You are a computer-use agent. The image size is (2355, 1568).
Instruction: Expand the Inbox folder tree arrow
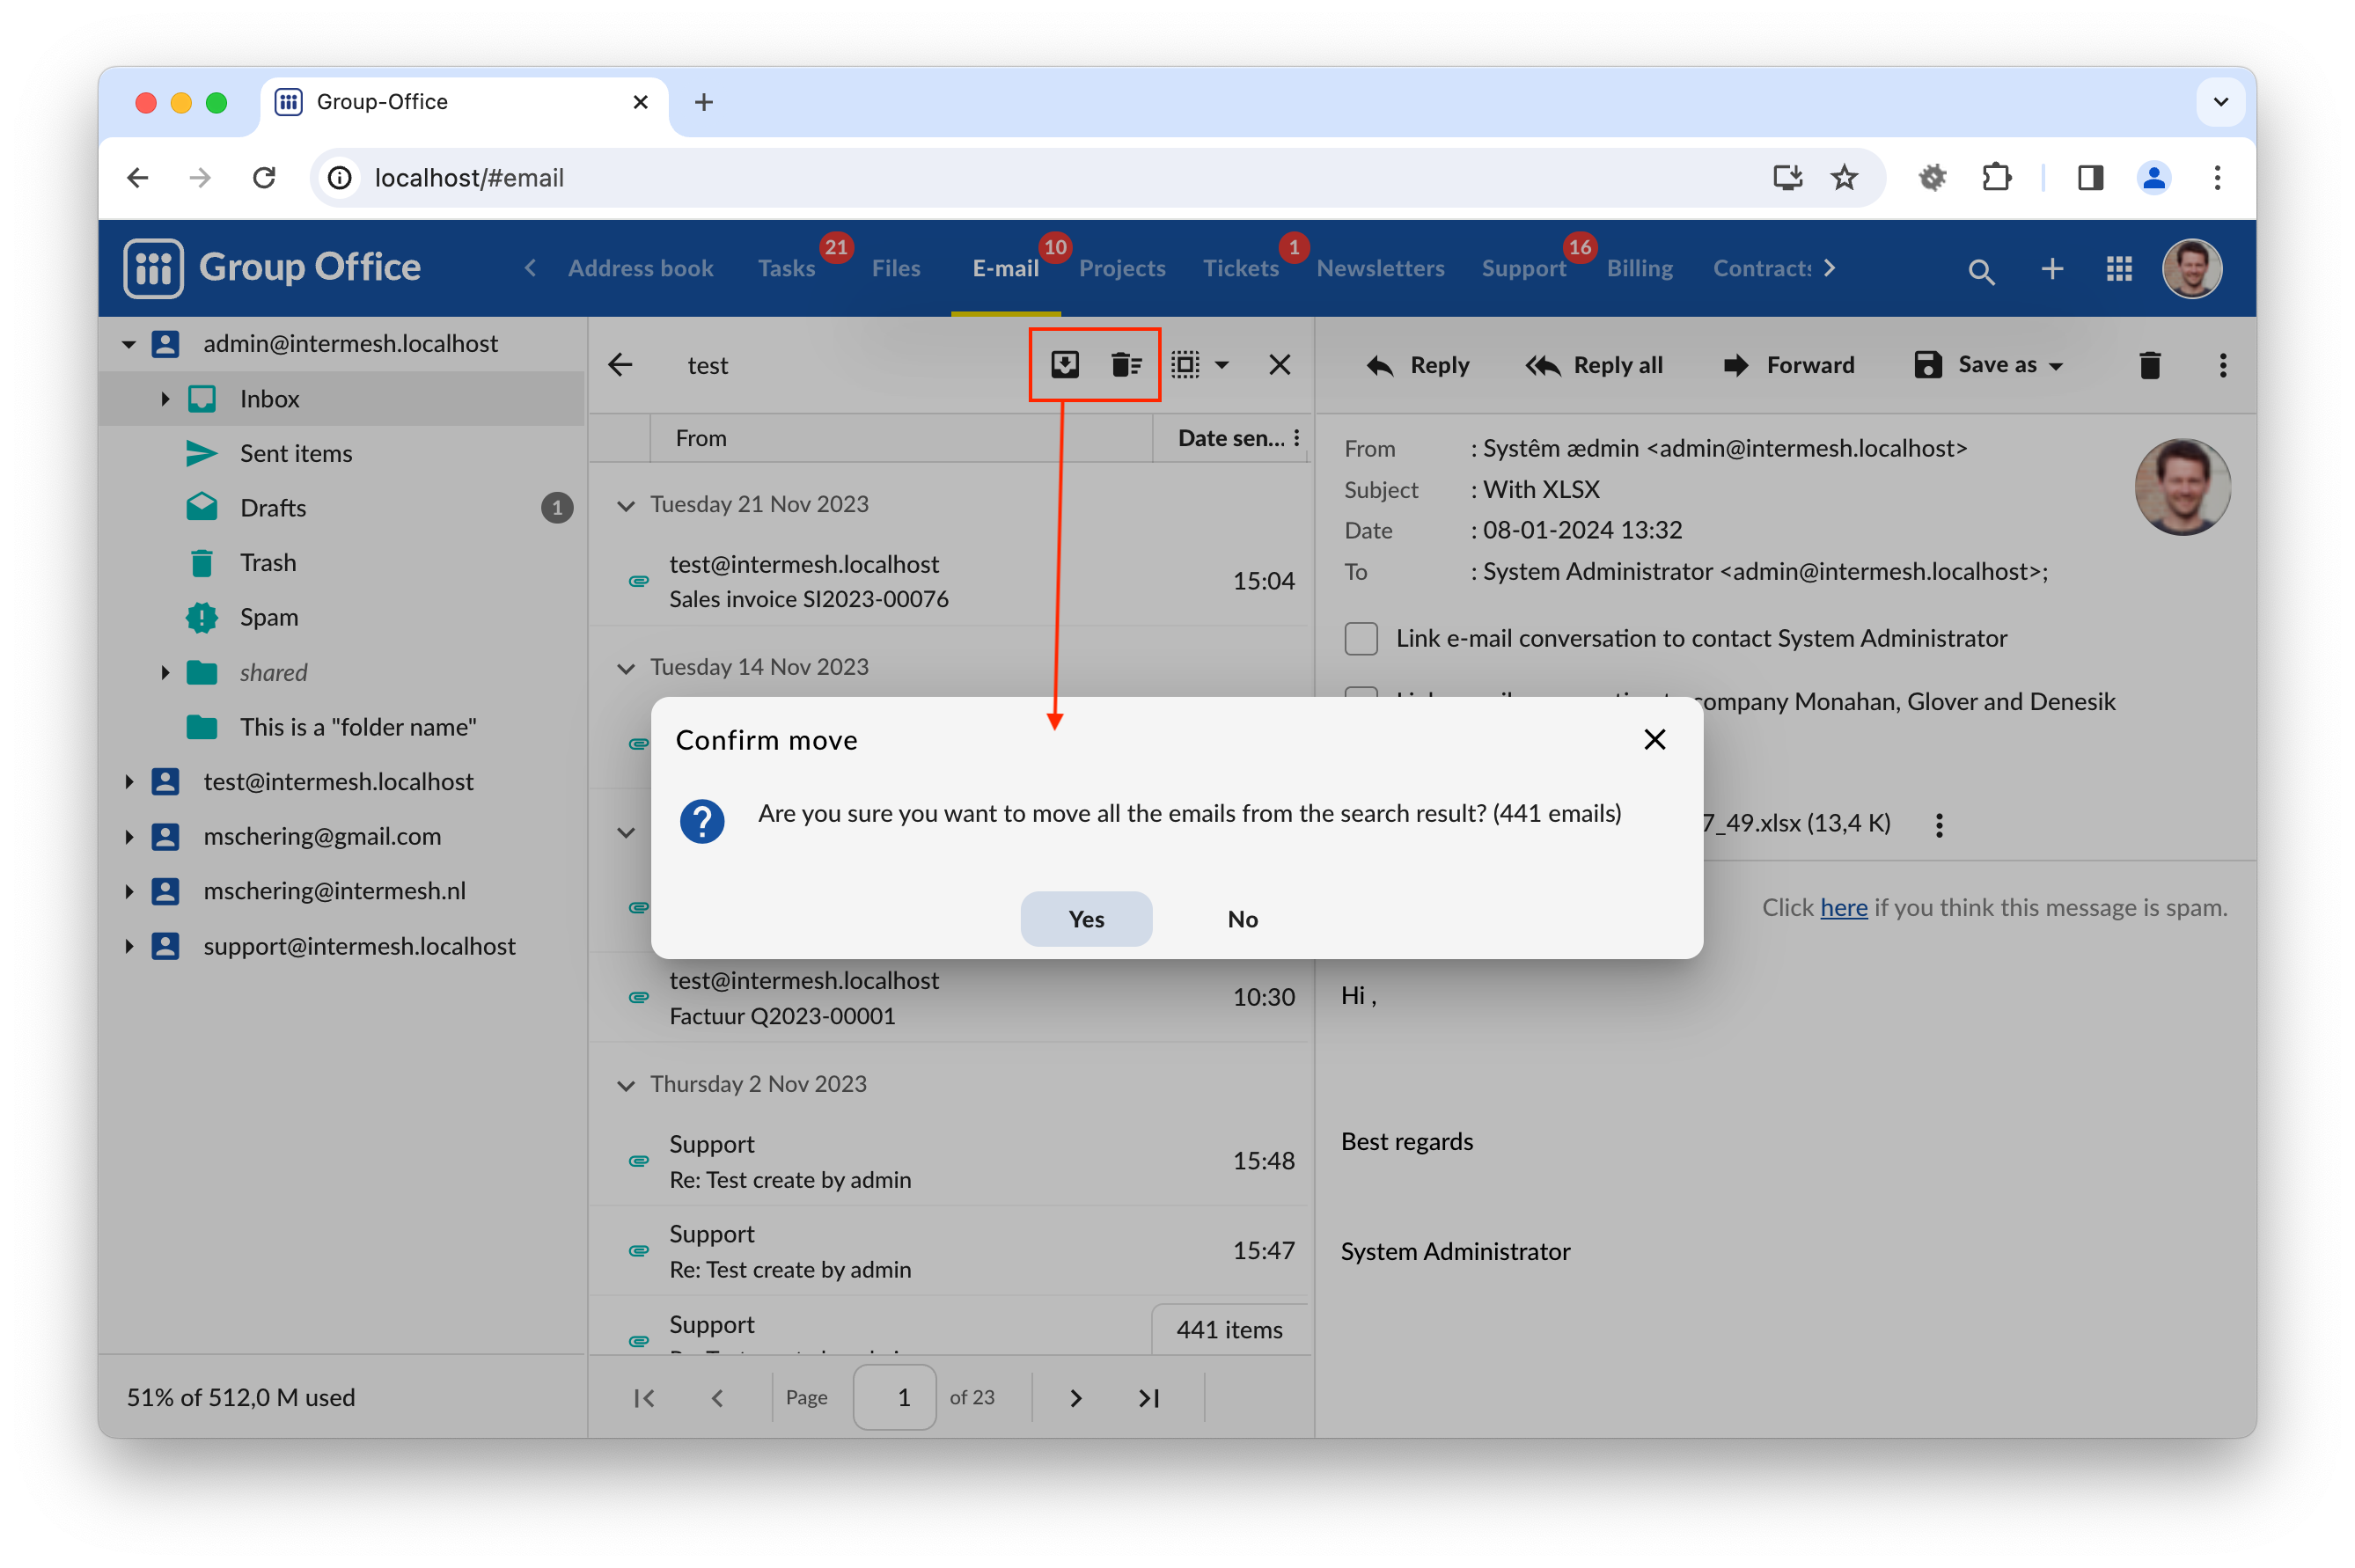pyautogui.click(x=165, y=399)
